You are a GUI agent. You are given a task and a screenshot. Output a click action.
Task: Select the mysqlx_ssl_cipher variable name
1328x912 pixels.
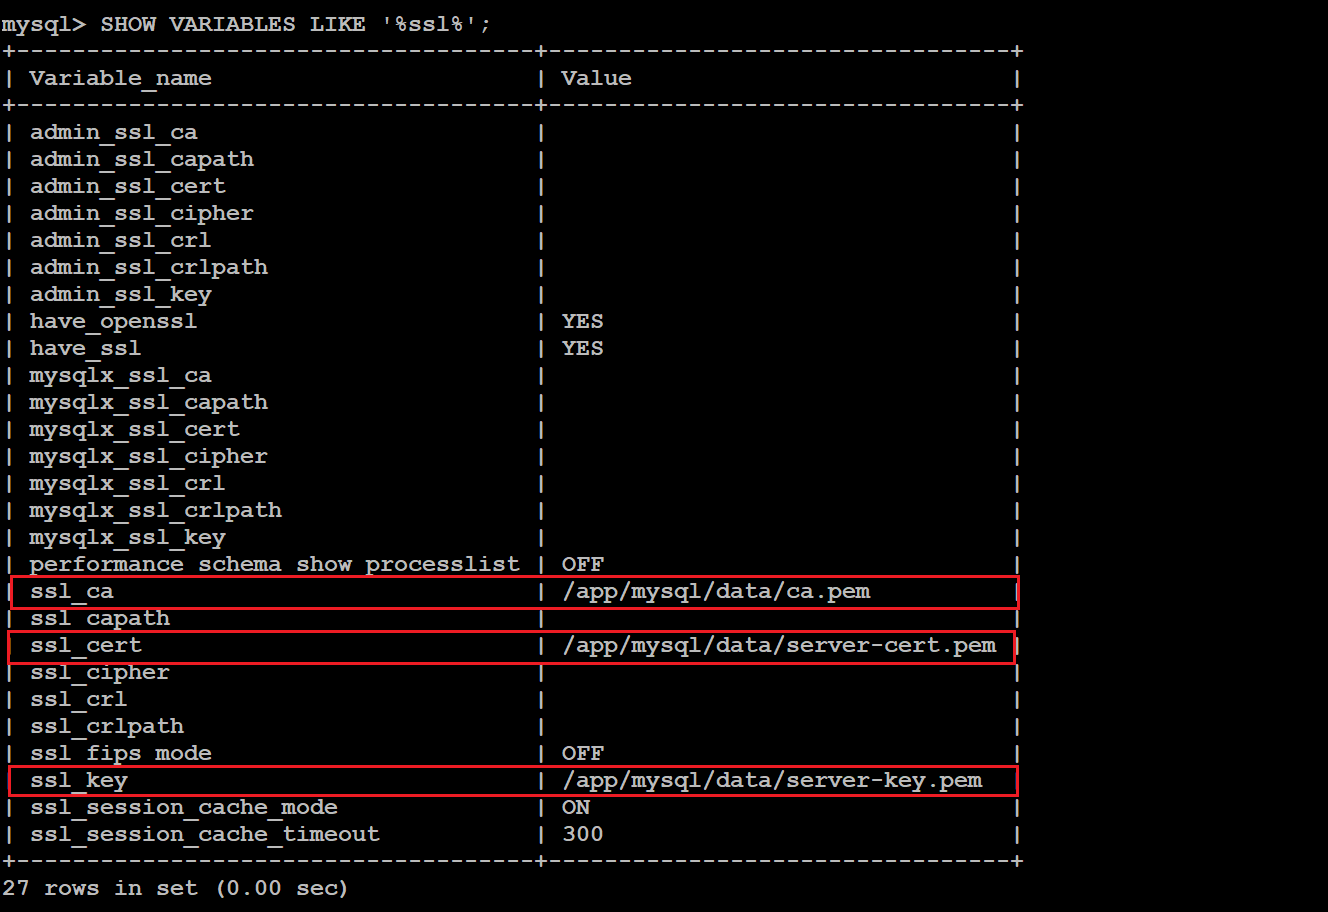click(x=148, y=456)
